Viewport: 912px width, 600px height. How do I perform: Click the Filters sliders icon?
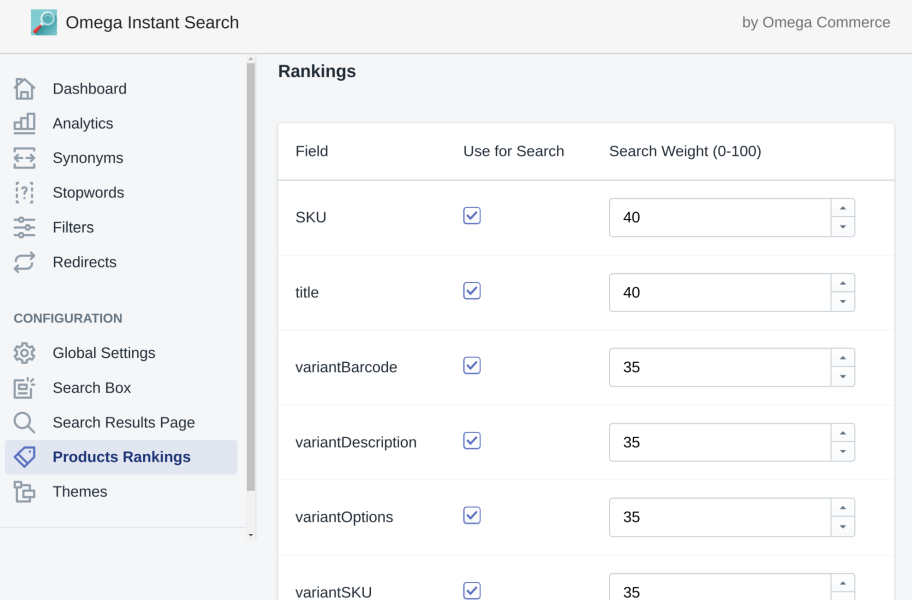coord(24,227)
